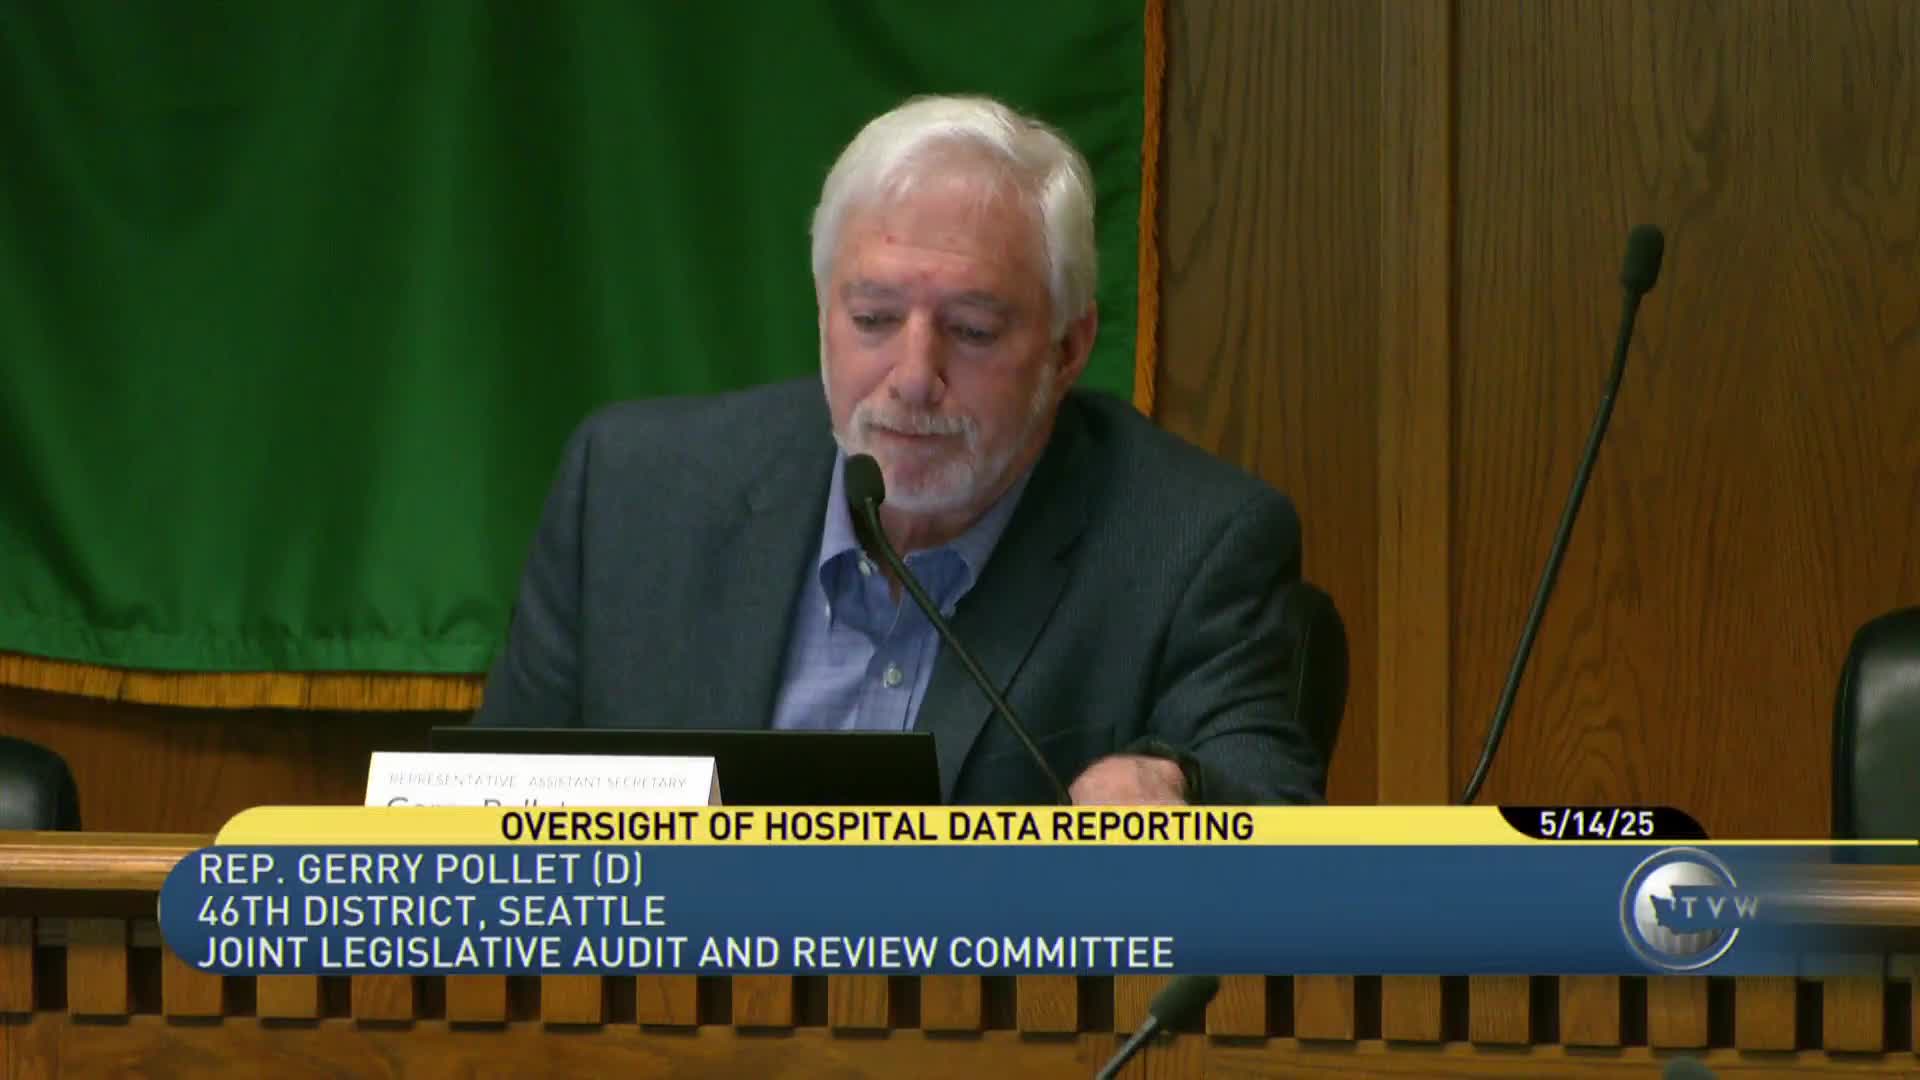This screenshot has height=1080, width=1920.
Task: Click the 46th District, Seattle caption line
Action: coord(431,911)
